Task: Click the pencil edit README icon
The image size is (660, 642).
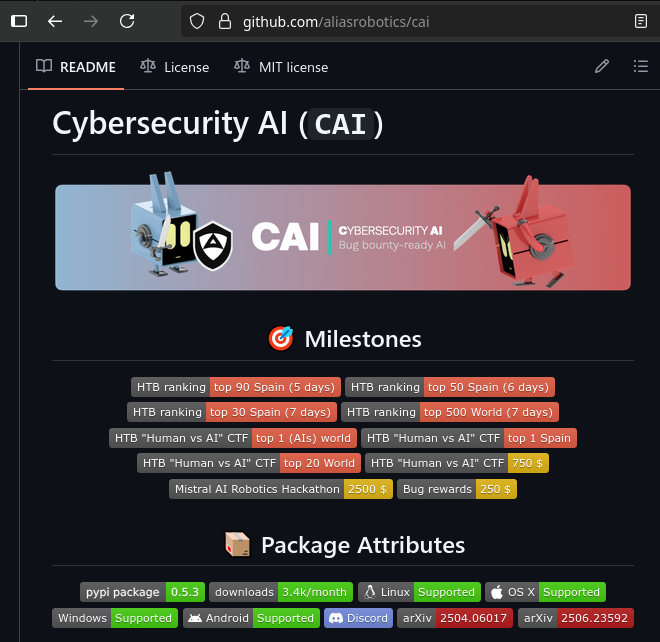Action: (x=602, y=66)
